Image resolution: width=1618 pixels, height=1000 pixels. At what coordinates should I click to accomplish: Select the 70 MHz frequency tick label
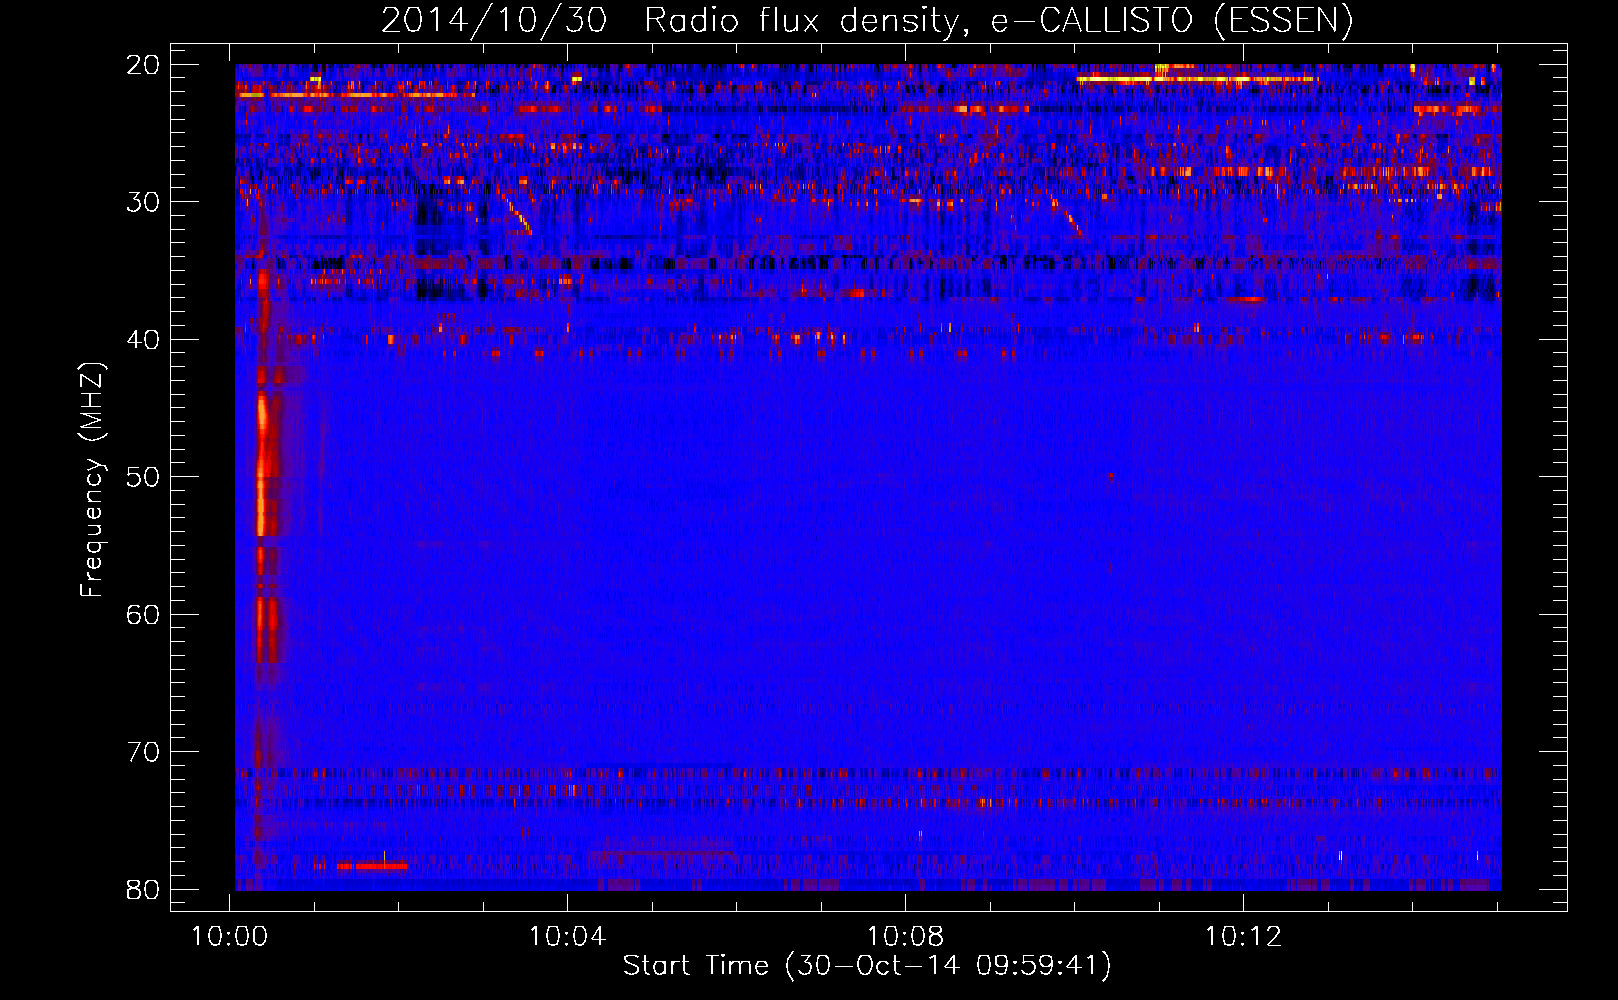tap(143, 751)
